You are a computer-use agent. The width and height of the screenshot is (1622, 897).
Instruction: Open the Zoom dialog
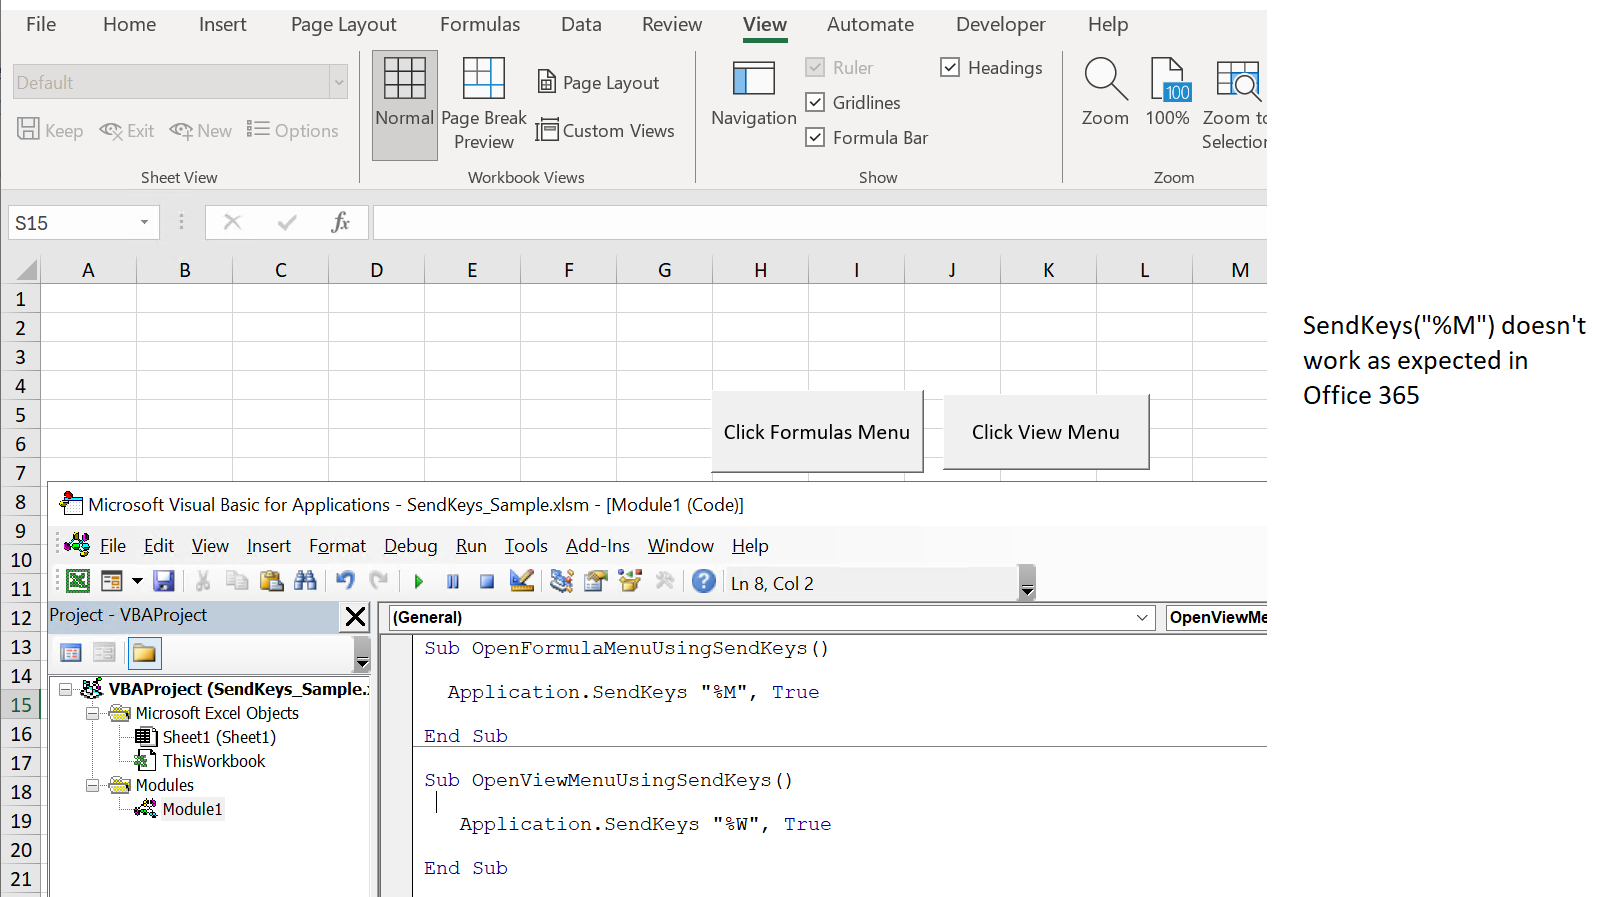pyautogui.click(x=1105, y=93)
